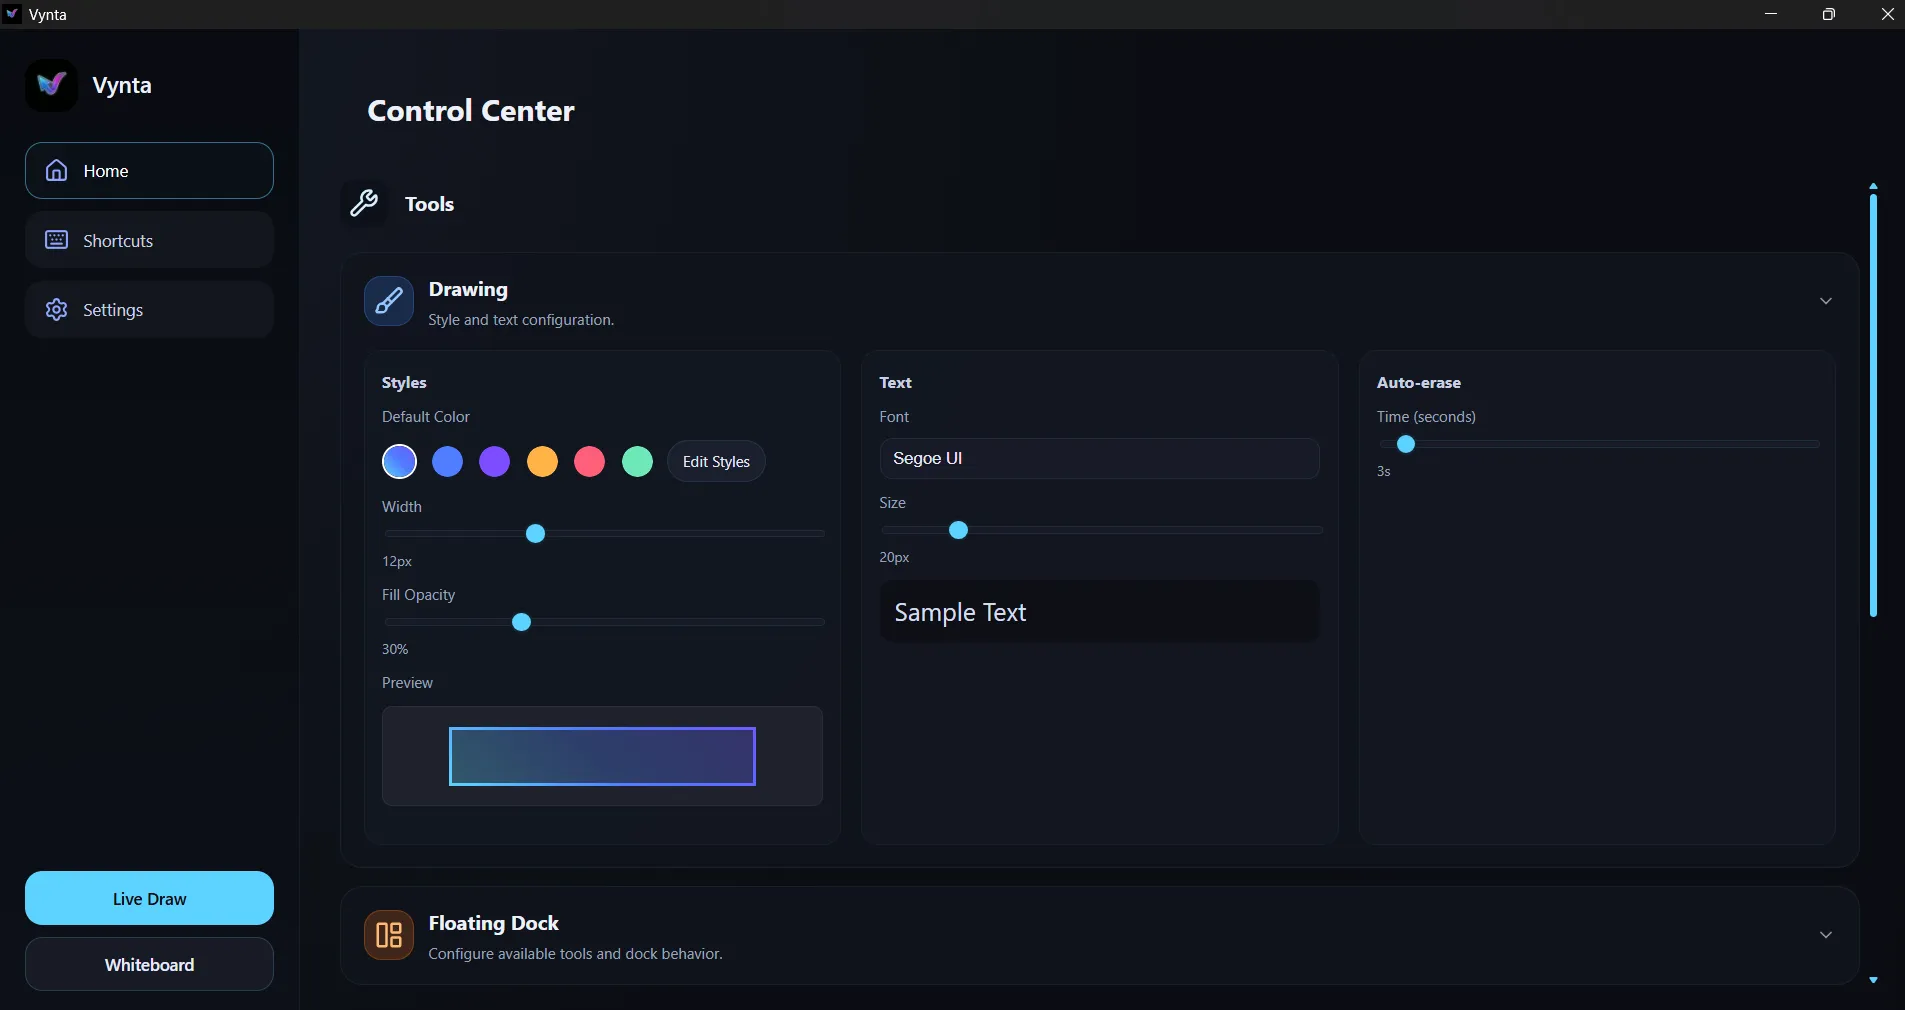Choose the solid blue color swatch
This screenshot has height=1010, width=1905.
click(x=447, y=461)
